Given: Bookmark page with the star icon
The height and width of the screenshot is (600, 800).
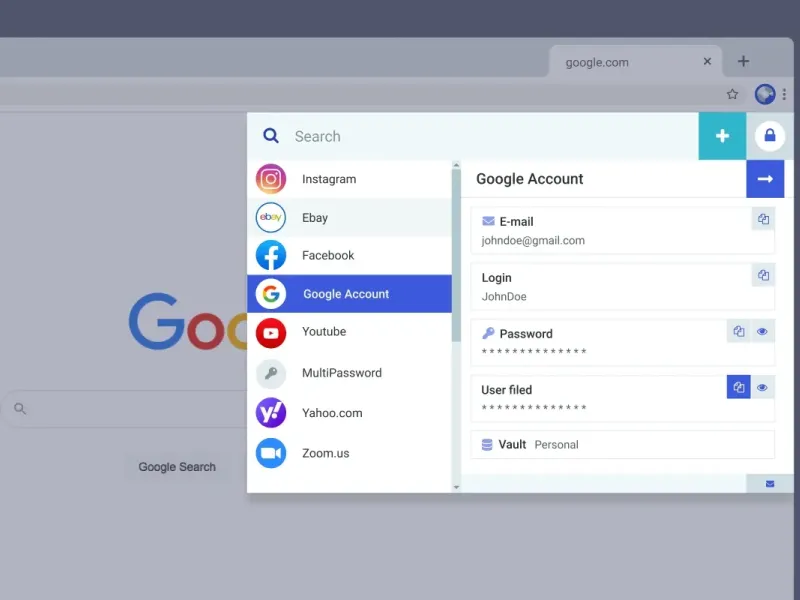Looking at the screenshot, I should (x=732, y=94).
